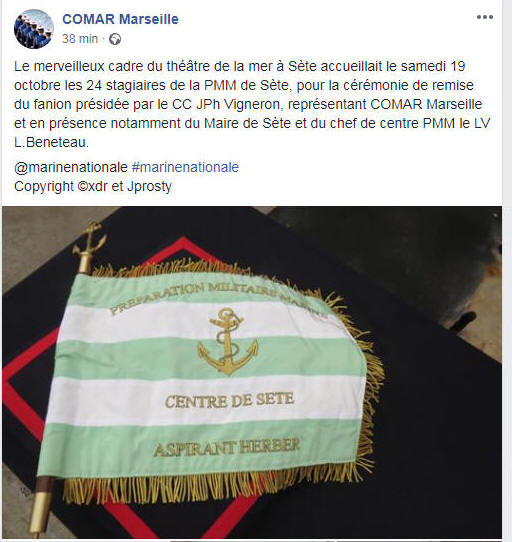Screen dimensions: 512x542
Task: Open the COMAR Marseille round profile picture
Action: pos(34,29)
